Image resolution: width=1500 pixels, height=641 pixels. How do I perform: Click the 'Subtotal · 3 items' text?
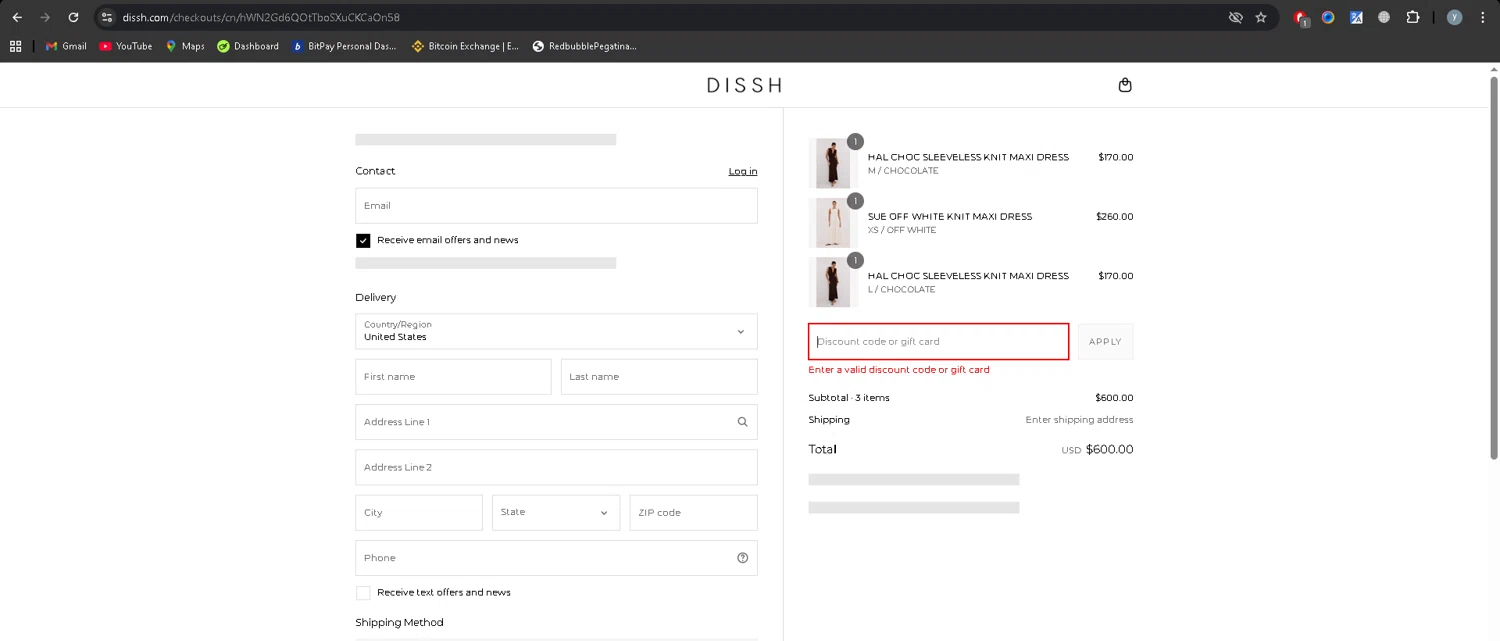(x=849, y=398)
